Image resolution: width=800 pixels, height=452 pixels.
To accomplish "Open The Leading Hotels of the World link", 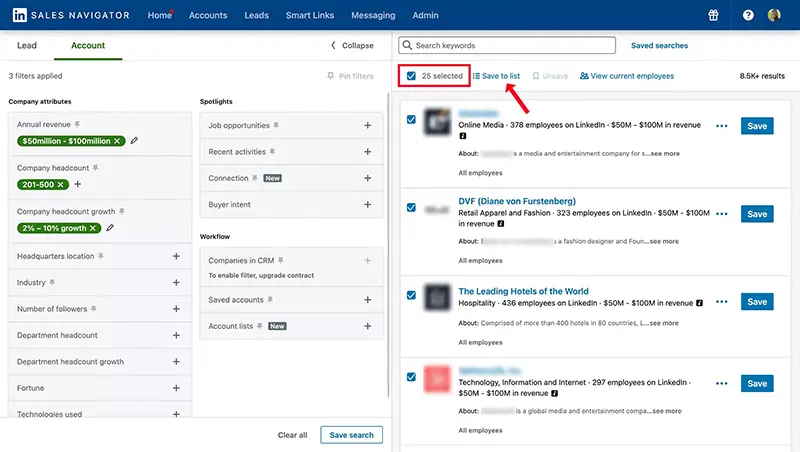I will click(523, 291).
